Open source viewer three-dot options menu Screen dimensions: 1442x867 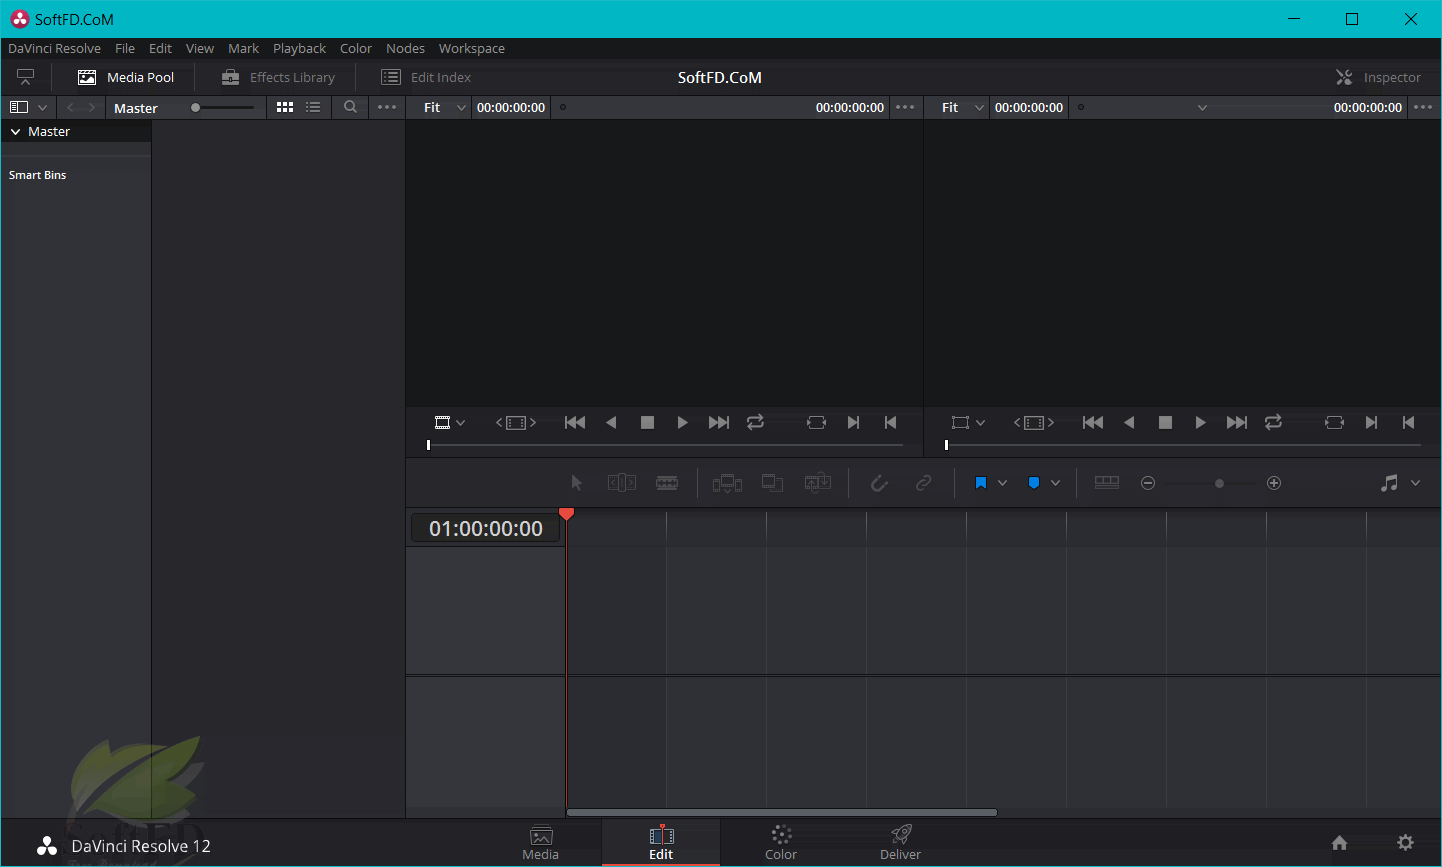click(x=905, y=107)
